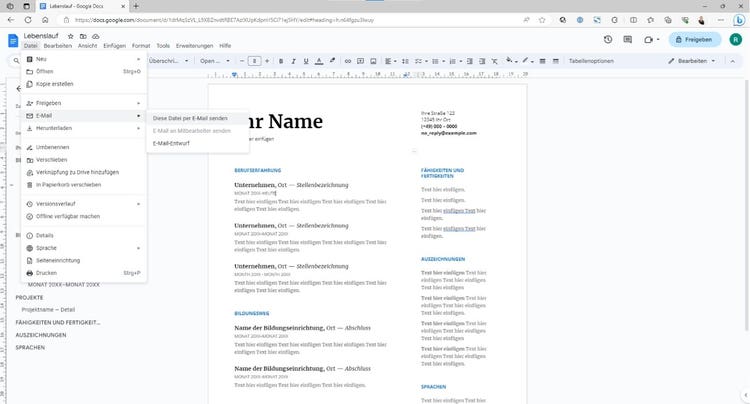Apply italic formatting
This screenshot has width=750, height=404.
coord(293,61)
